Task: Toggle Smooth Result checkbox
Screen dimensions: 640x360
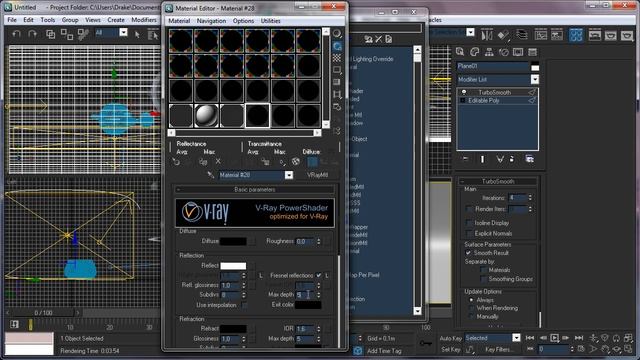Action: 468,253
